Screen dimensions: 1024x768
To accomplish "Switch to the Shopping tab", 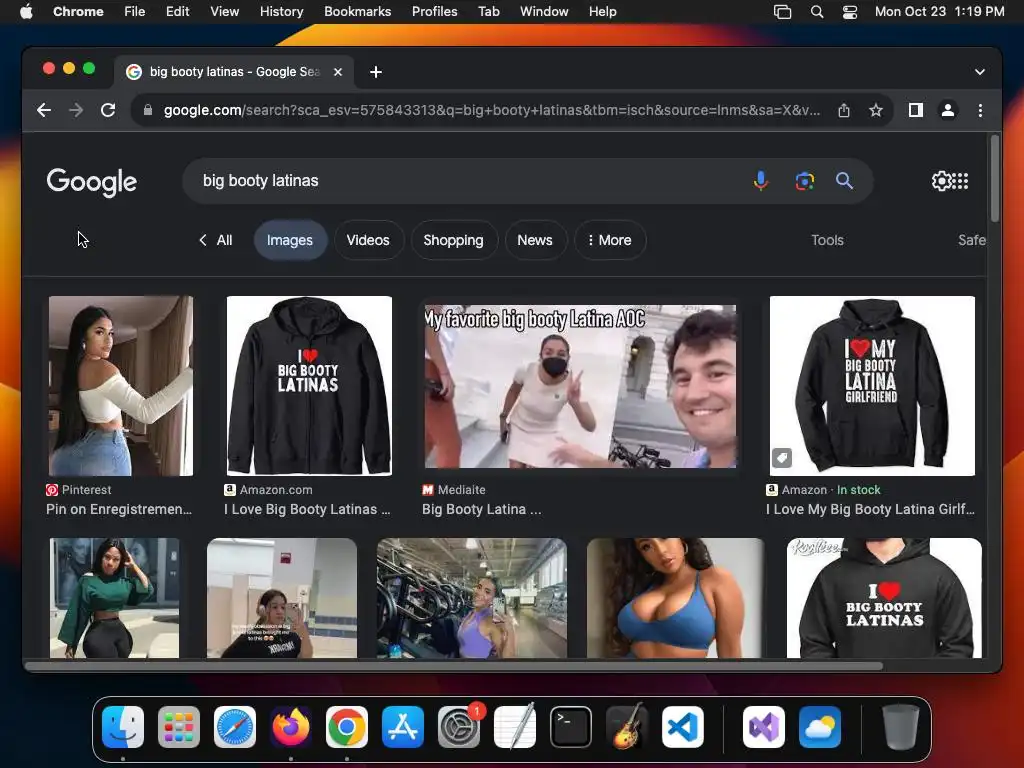I will [453, 240].
